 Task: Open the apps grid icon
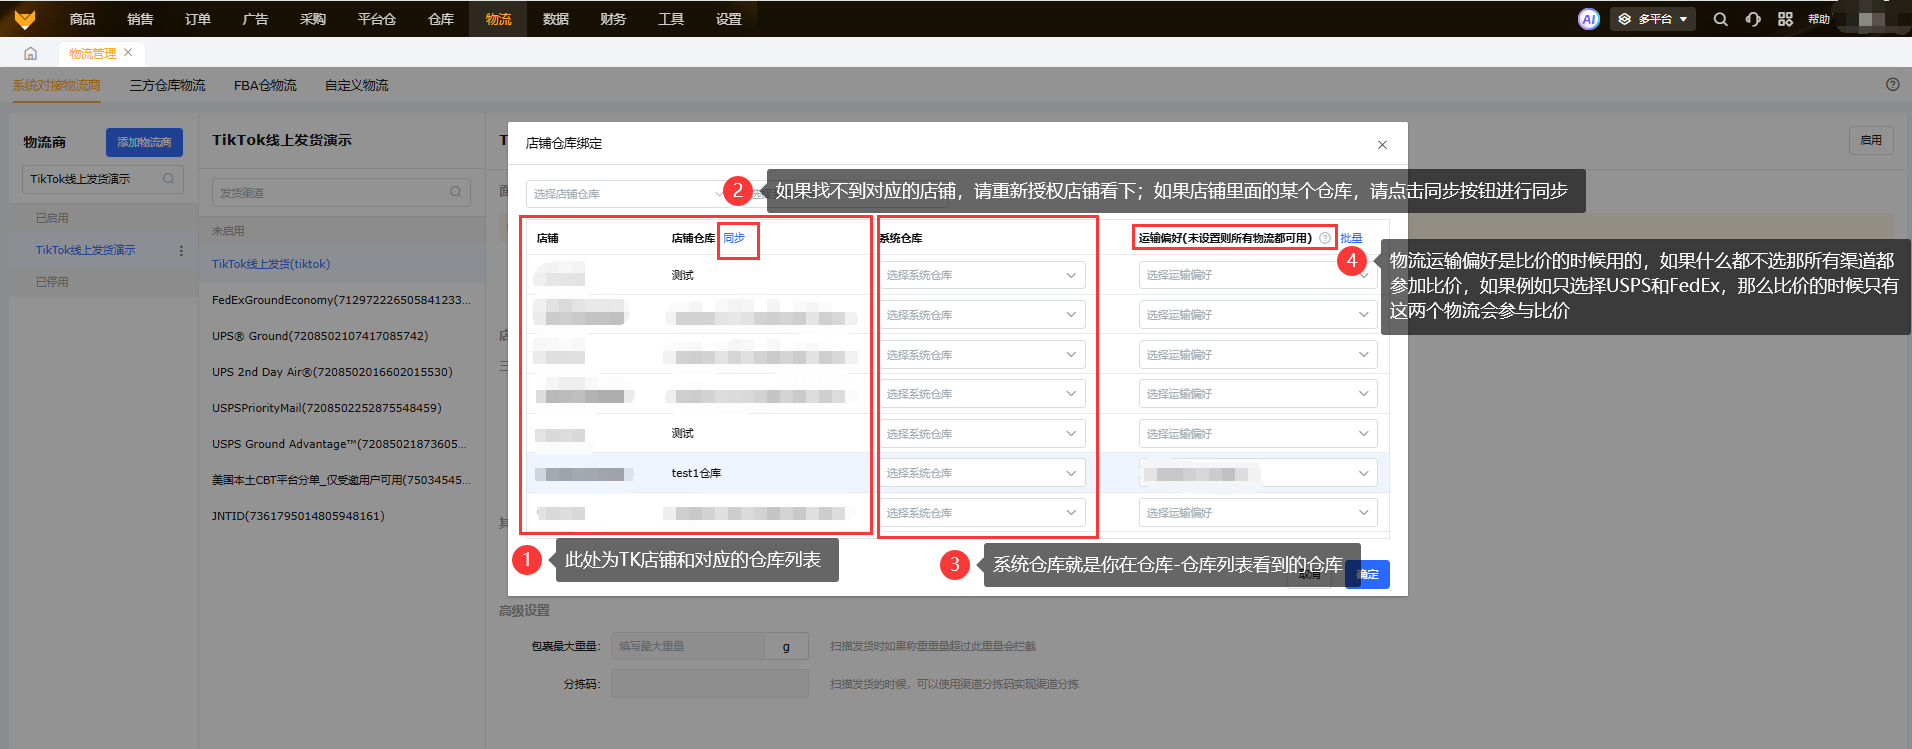pyautogui.click(x=1785, y=19)
